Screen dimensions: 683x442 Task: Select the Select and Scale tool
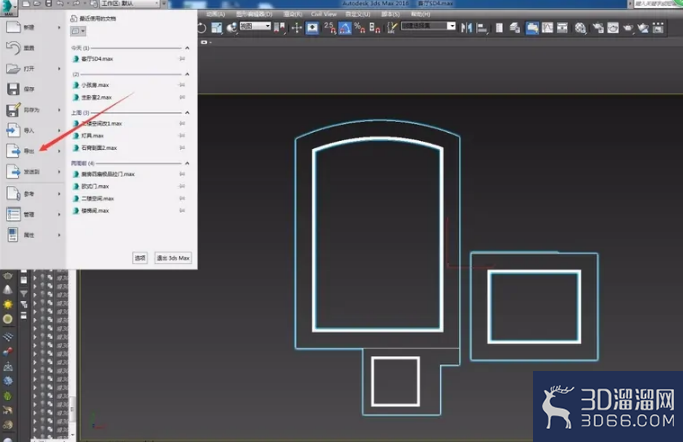pos(216,28)
